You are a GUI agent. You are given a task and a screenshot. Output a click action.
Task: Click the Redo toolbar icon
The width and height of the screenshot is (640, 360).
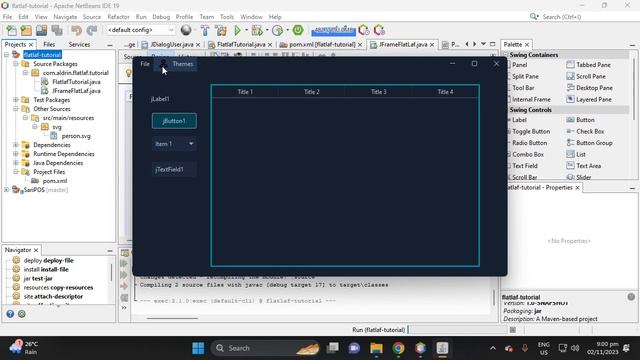91,30
